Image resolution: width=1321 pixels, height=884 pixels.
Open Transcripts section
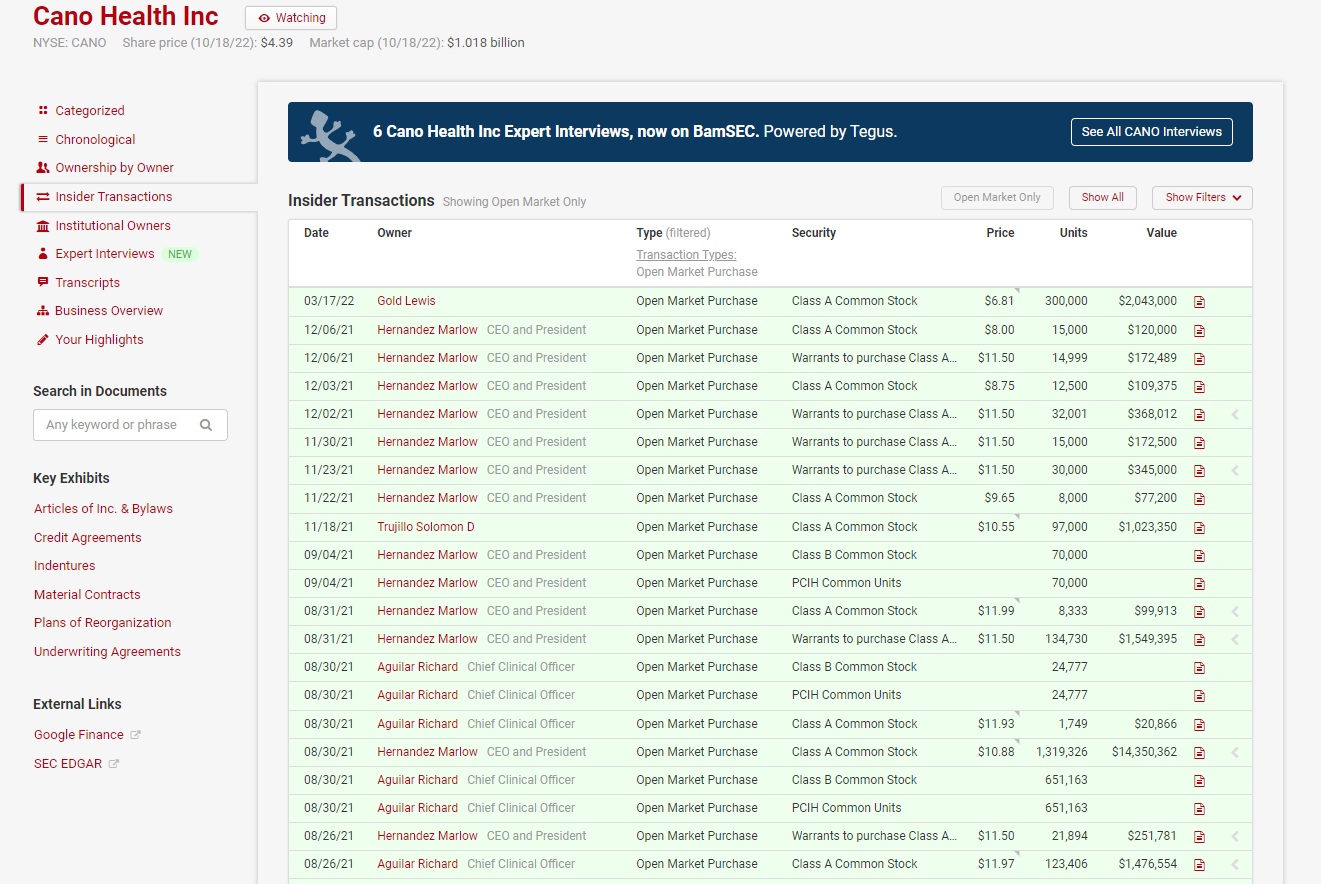(x=87, y=283)
